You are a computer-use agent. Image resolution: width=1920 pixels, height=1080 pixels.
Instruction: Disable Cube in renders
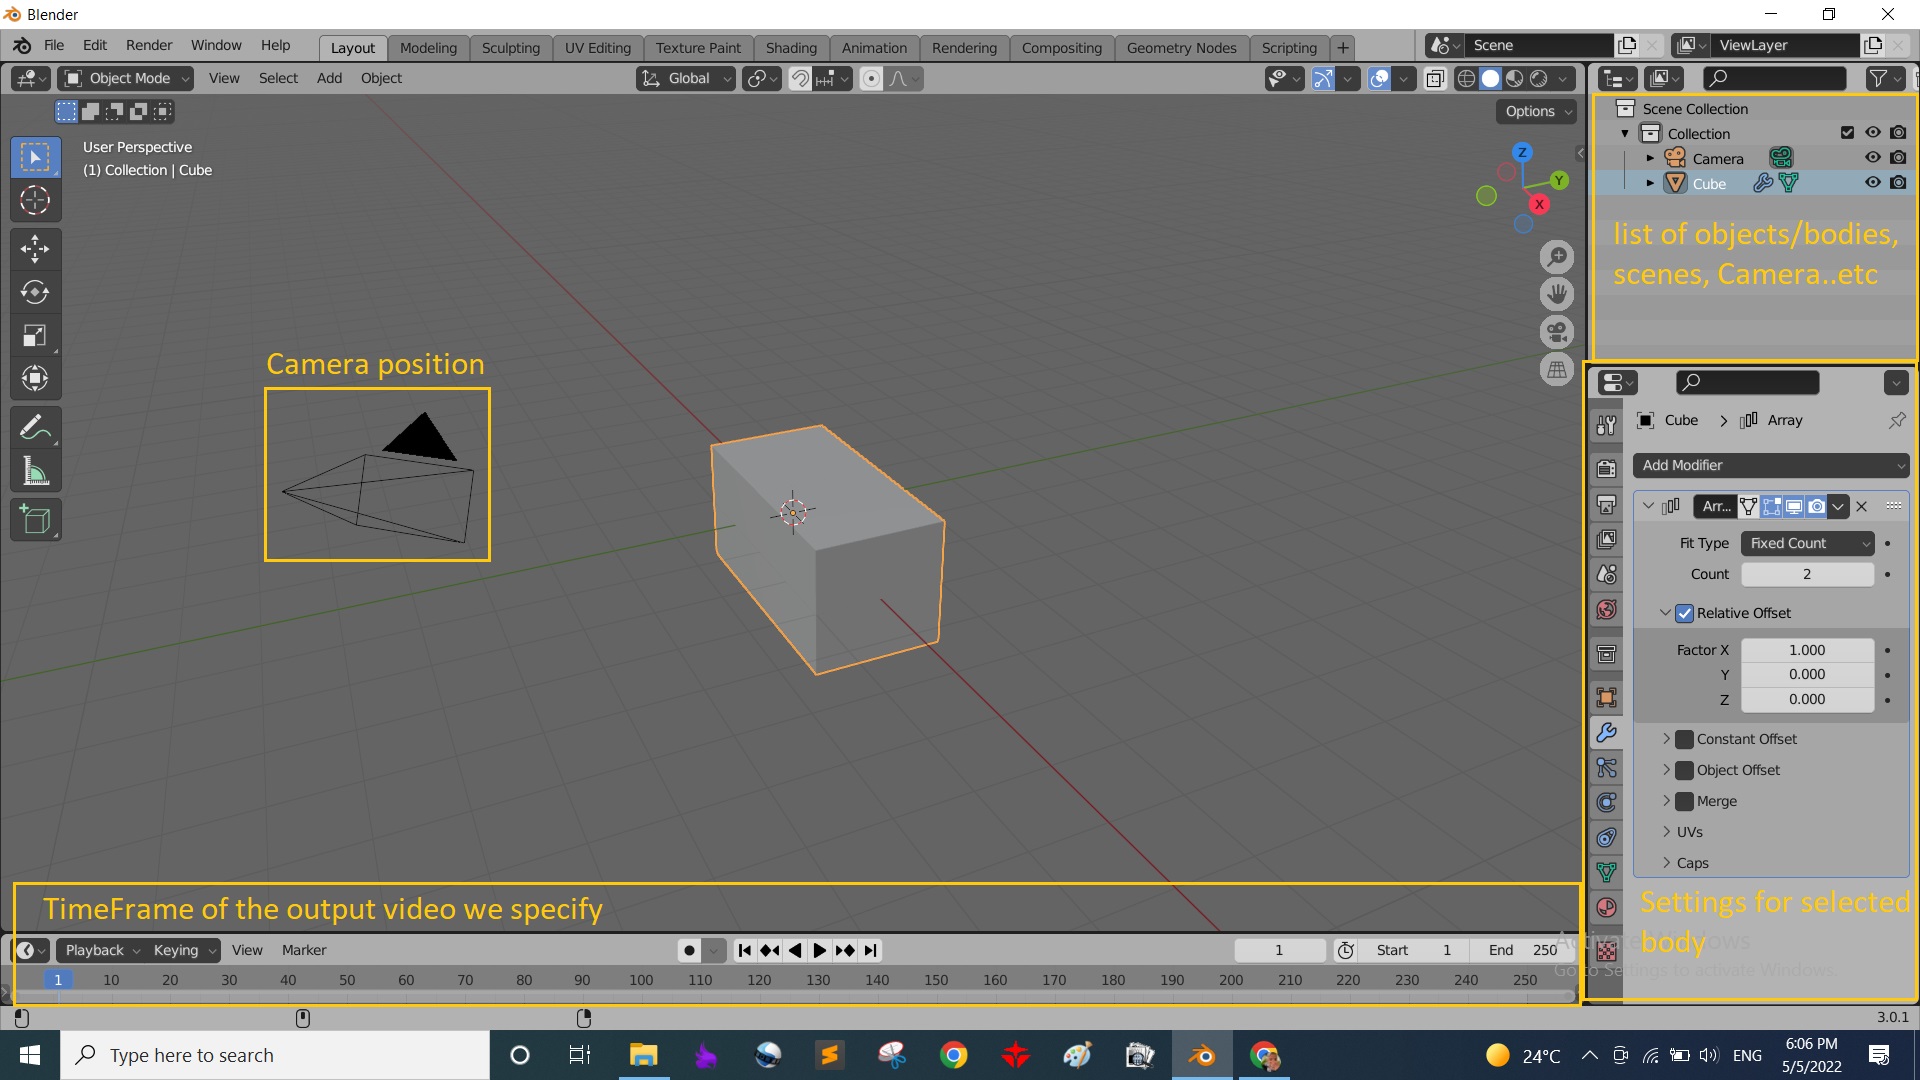click(1898, 183)
